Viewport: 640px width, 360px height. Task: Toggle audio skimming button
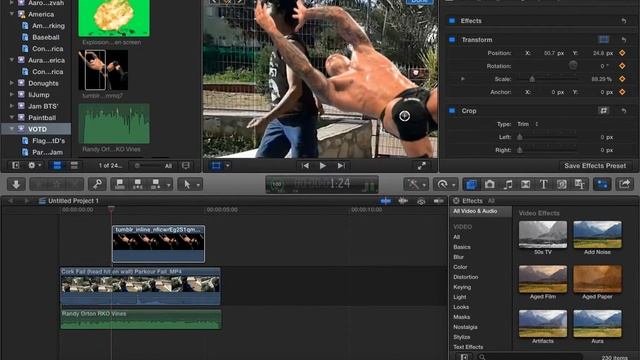point(403,201)
